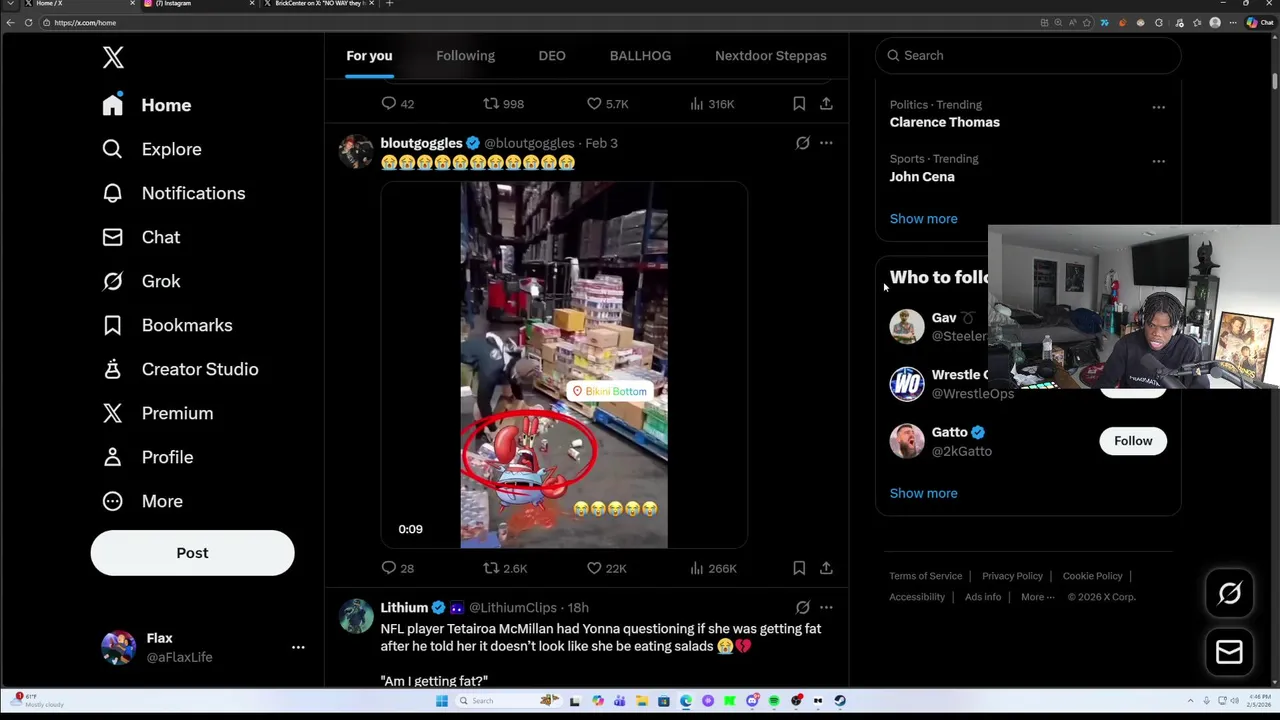Play the bloutgoggles warehouse video
This screenshot has height=720, width=1280.
pyautogui.click(x=564, y=365)
